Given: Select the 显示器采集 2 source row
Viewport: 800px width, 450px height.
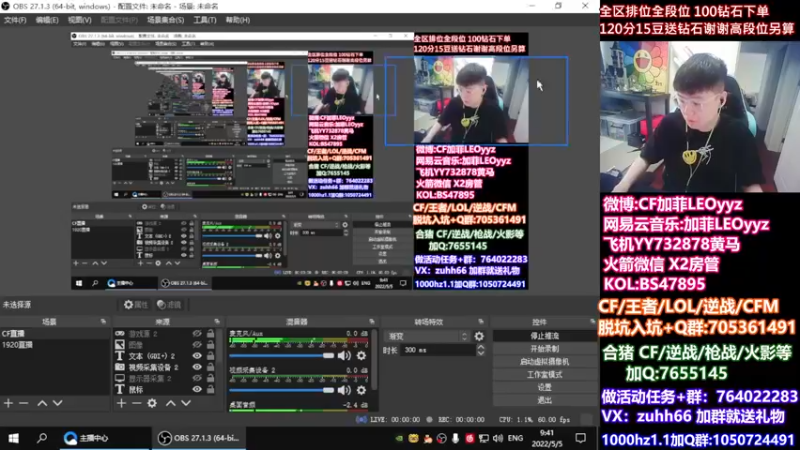Looking at the screenshot, I should point(165,379).
